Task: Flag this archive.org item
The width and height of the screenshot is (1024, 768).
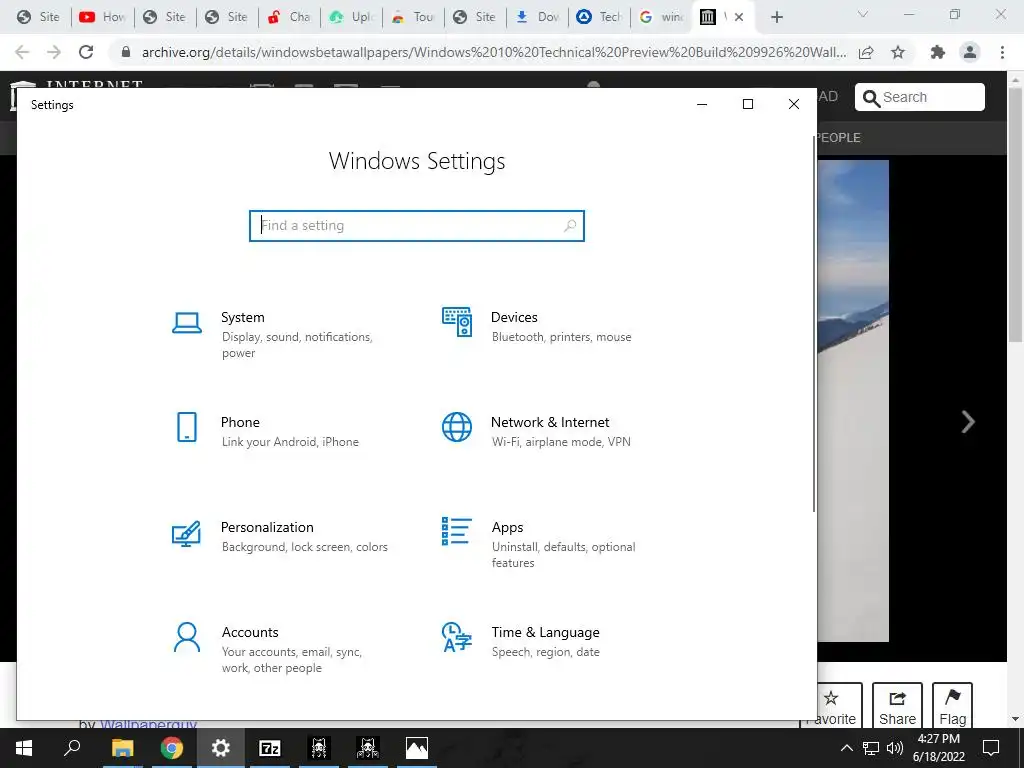Action: tap(952, 707)
